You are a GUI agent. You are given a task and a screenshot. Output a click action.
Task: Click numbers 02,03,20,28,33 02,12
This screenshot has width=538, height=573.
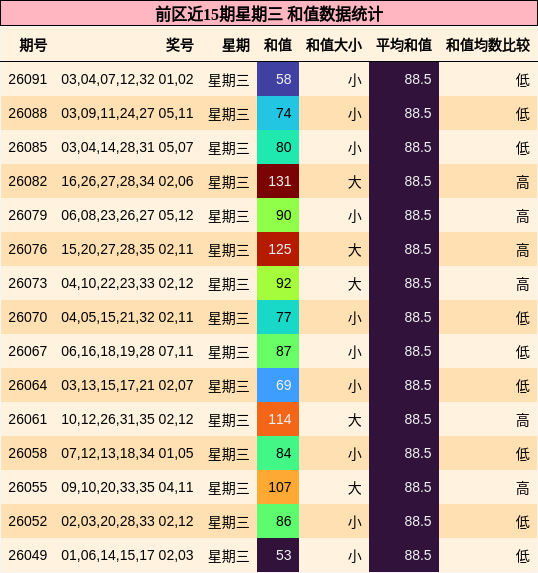coord(127,521)
